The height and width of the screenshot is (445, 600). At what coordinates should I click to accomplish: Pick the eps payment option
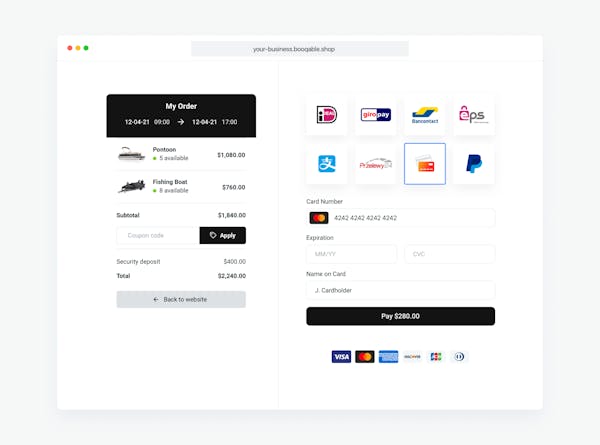coord(474,115)
